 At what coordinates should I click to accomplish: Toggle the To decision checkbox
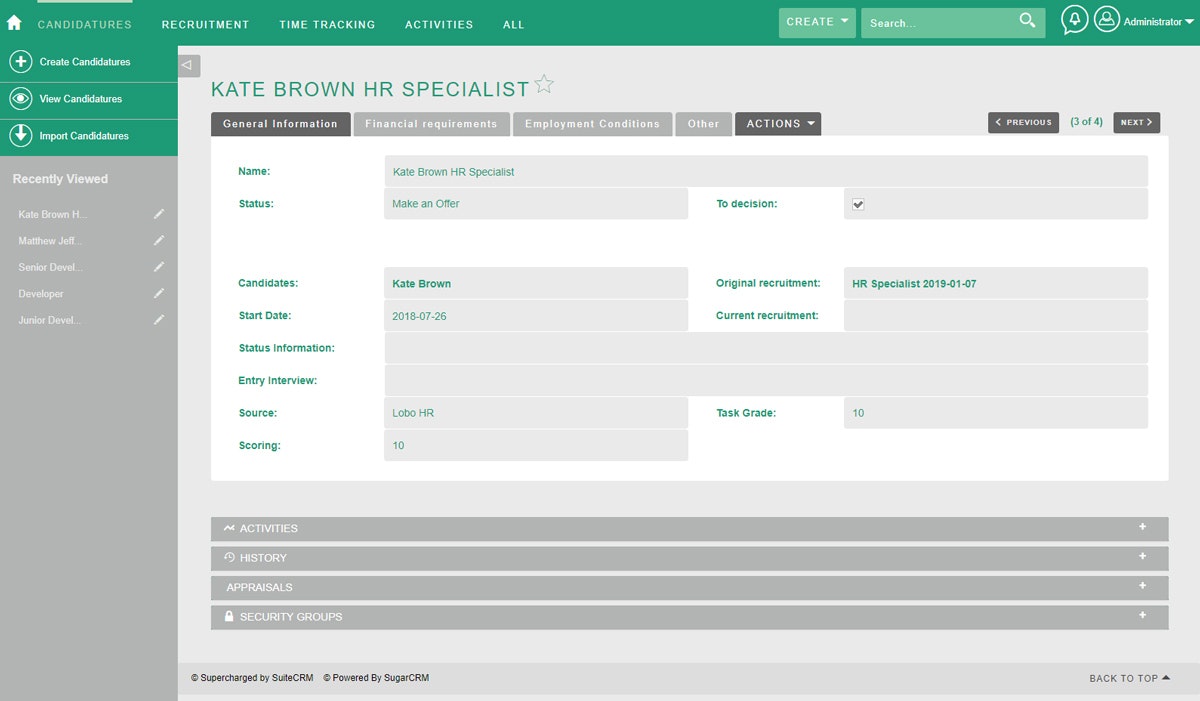click(858, 204)
